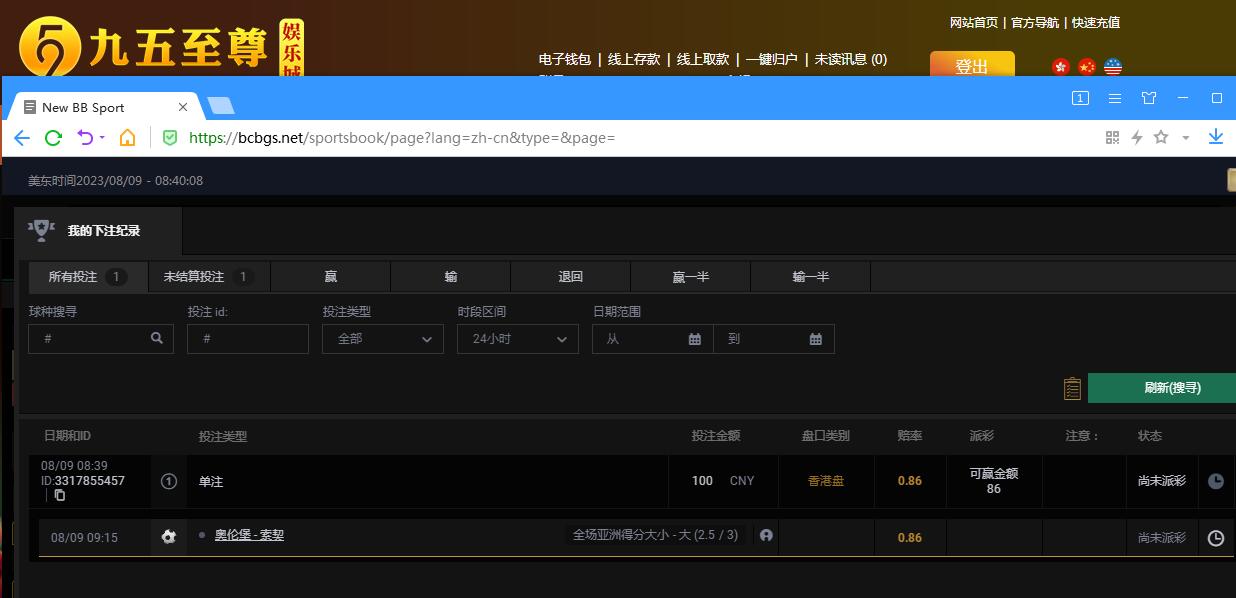Open the browser home page icon
Viewport: 1236px width, 598px height.
127,138
